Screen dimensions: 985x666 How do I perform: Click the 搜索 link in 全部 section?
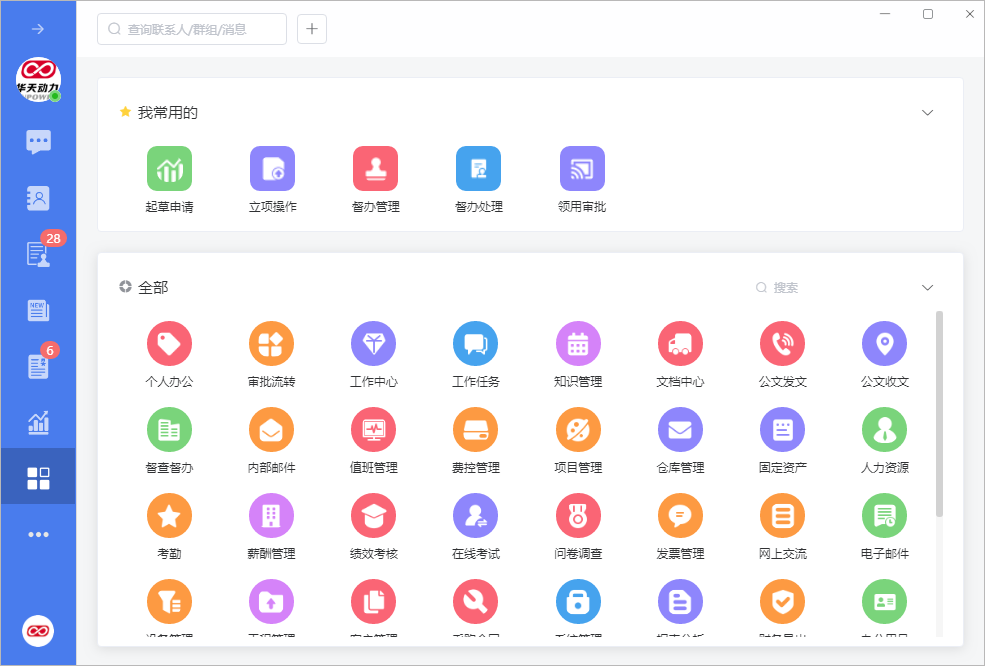(x=778, y=287)
